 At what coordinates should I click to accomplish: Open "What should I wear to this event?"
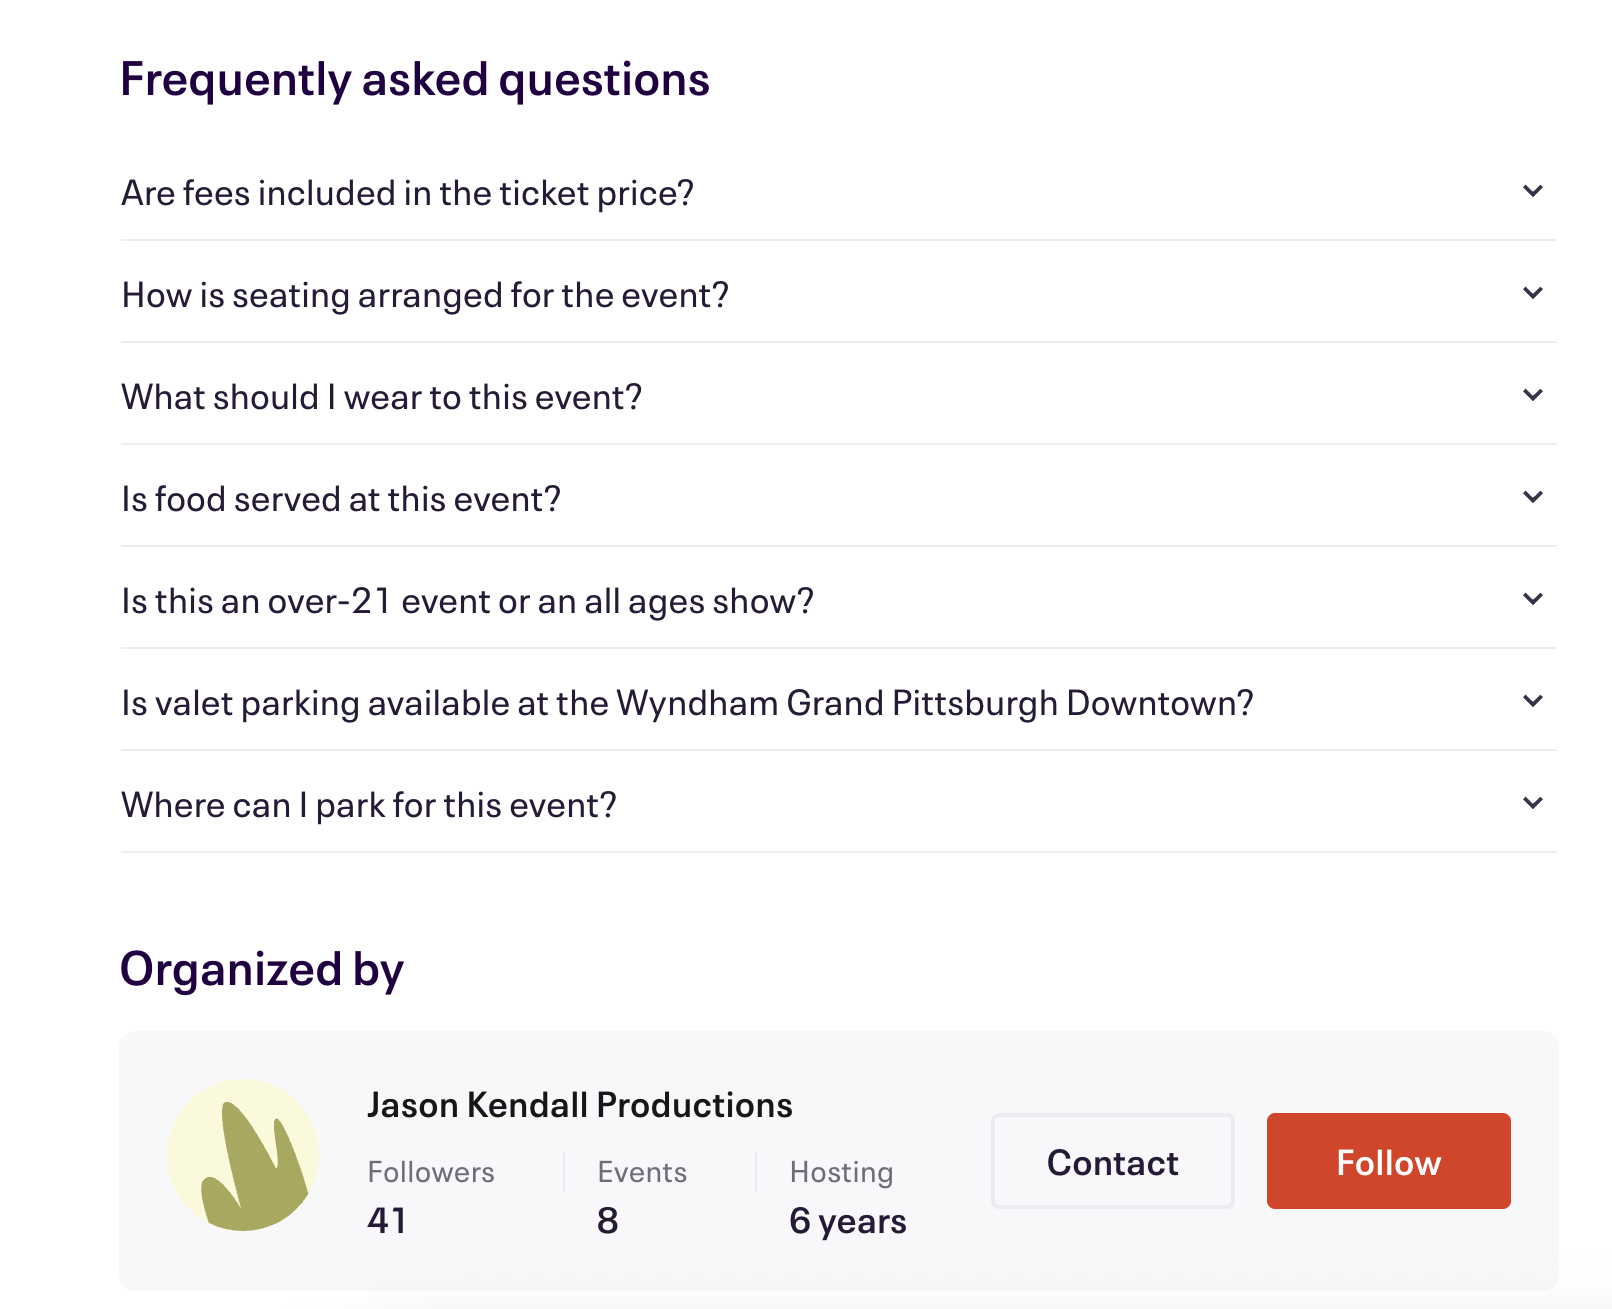381,397
